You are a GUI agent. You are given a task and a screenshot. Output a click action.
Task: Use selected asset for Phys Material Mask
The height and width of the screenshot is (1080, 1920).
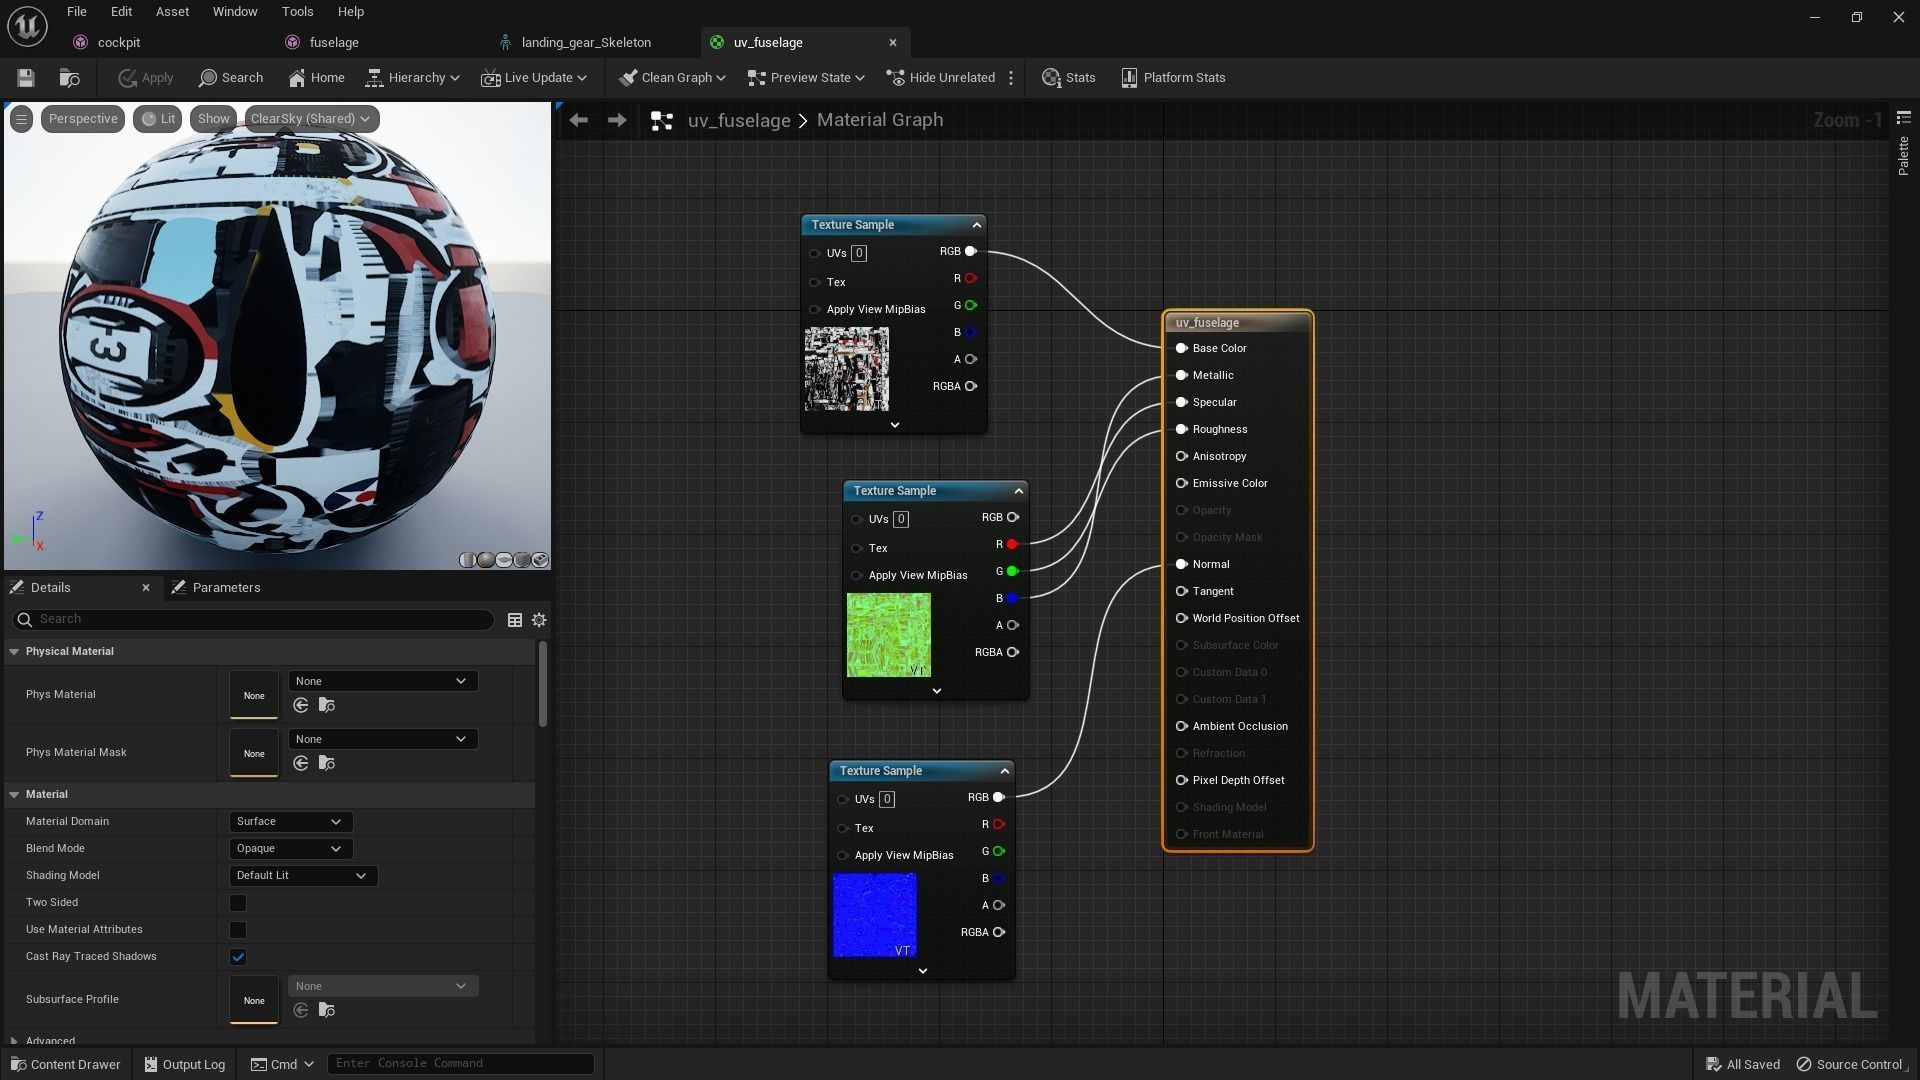point(300,764)
